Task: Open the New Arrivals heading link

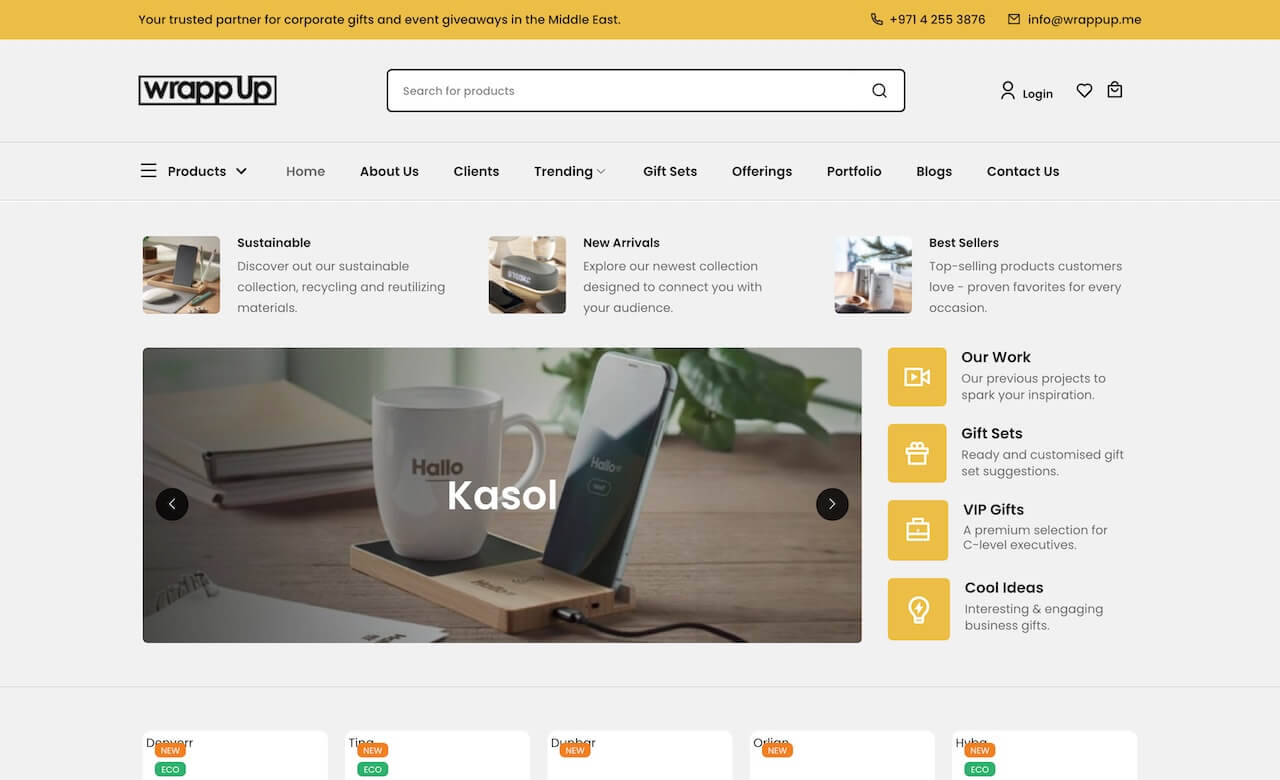Action: 621,242
